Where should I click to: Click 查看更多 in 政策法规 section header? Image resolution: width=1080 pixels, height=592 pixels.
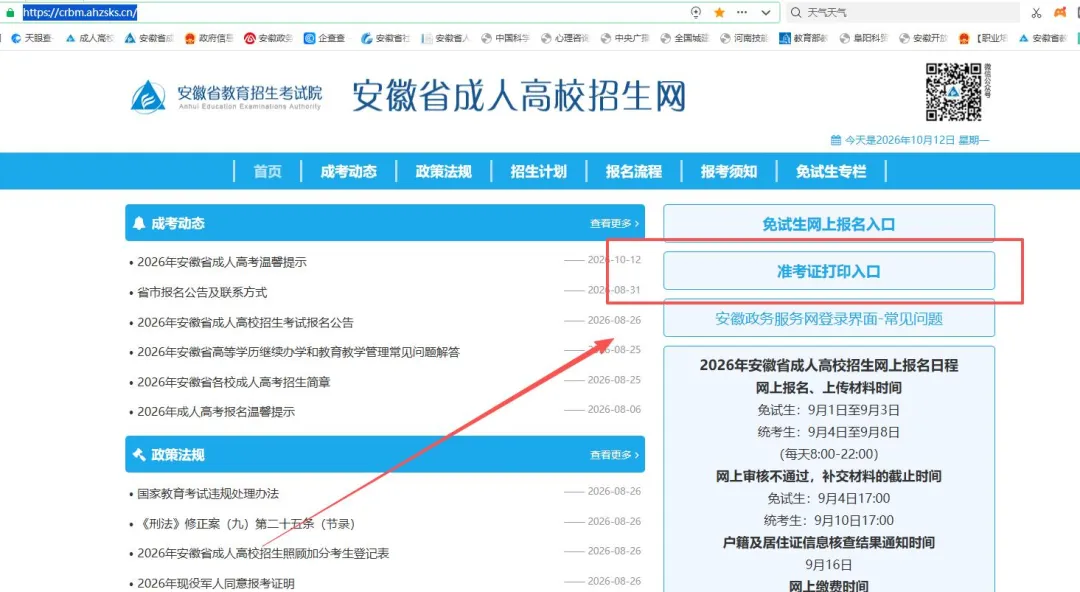614,455
